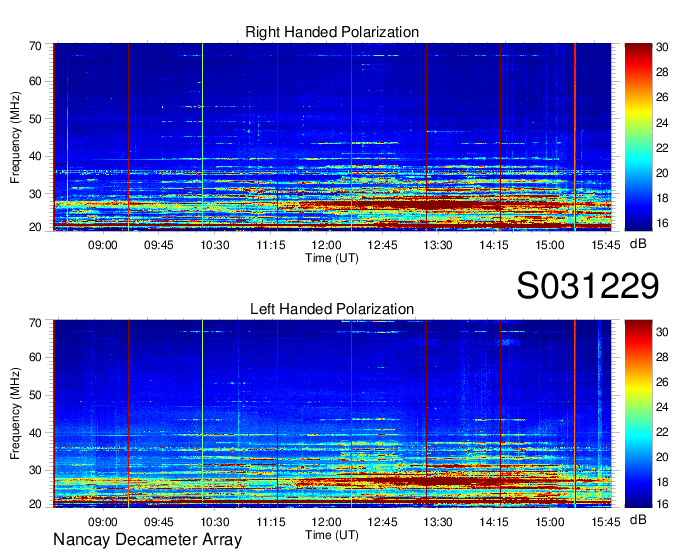
Task: Click the Left Handed plot color scale bar
Action: pos(638,413)
